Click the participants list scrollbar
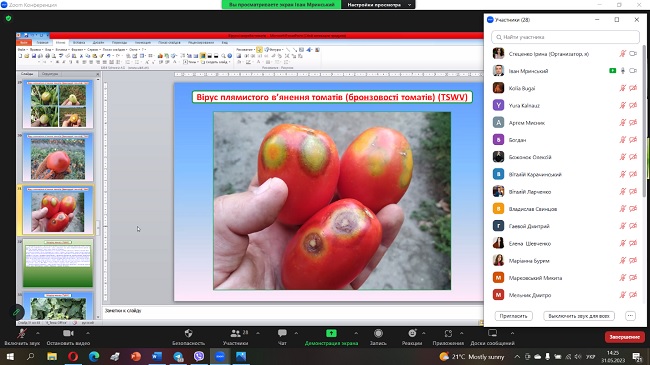This screenshot has height=365, width=650. coord(644,112)
